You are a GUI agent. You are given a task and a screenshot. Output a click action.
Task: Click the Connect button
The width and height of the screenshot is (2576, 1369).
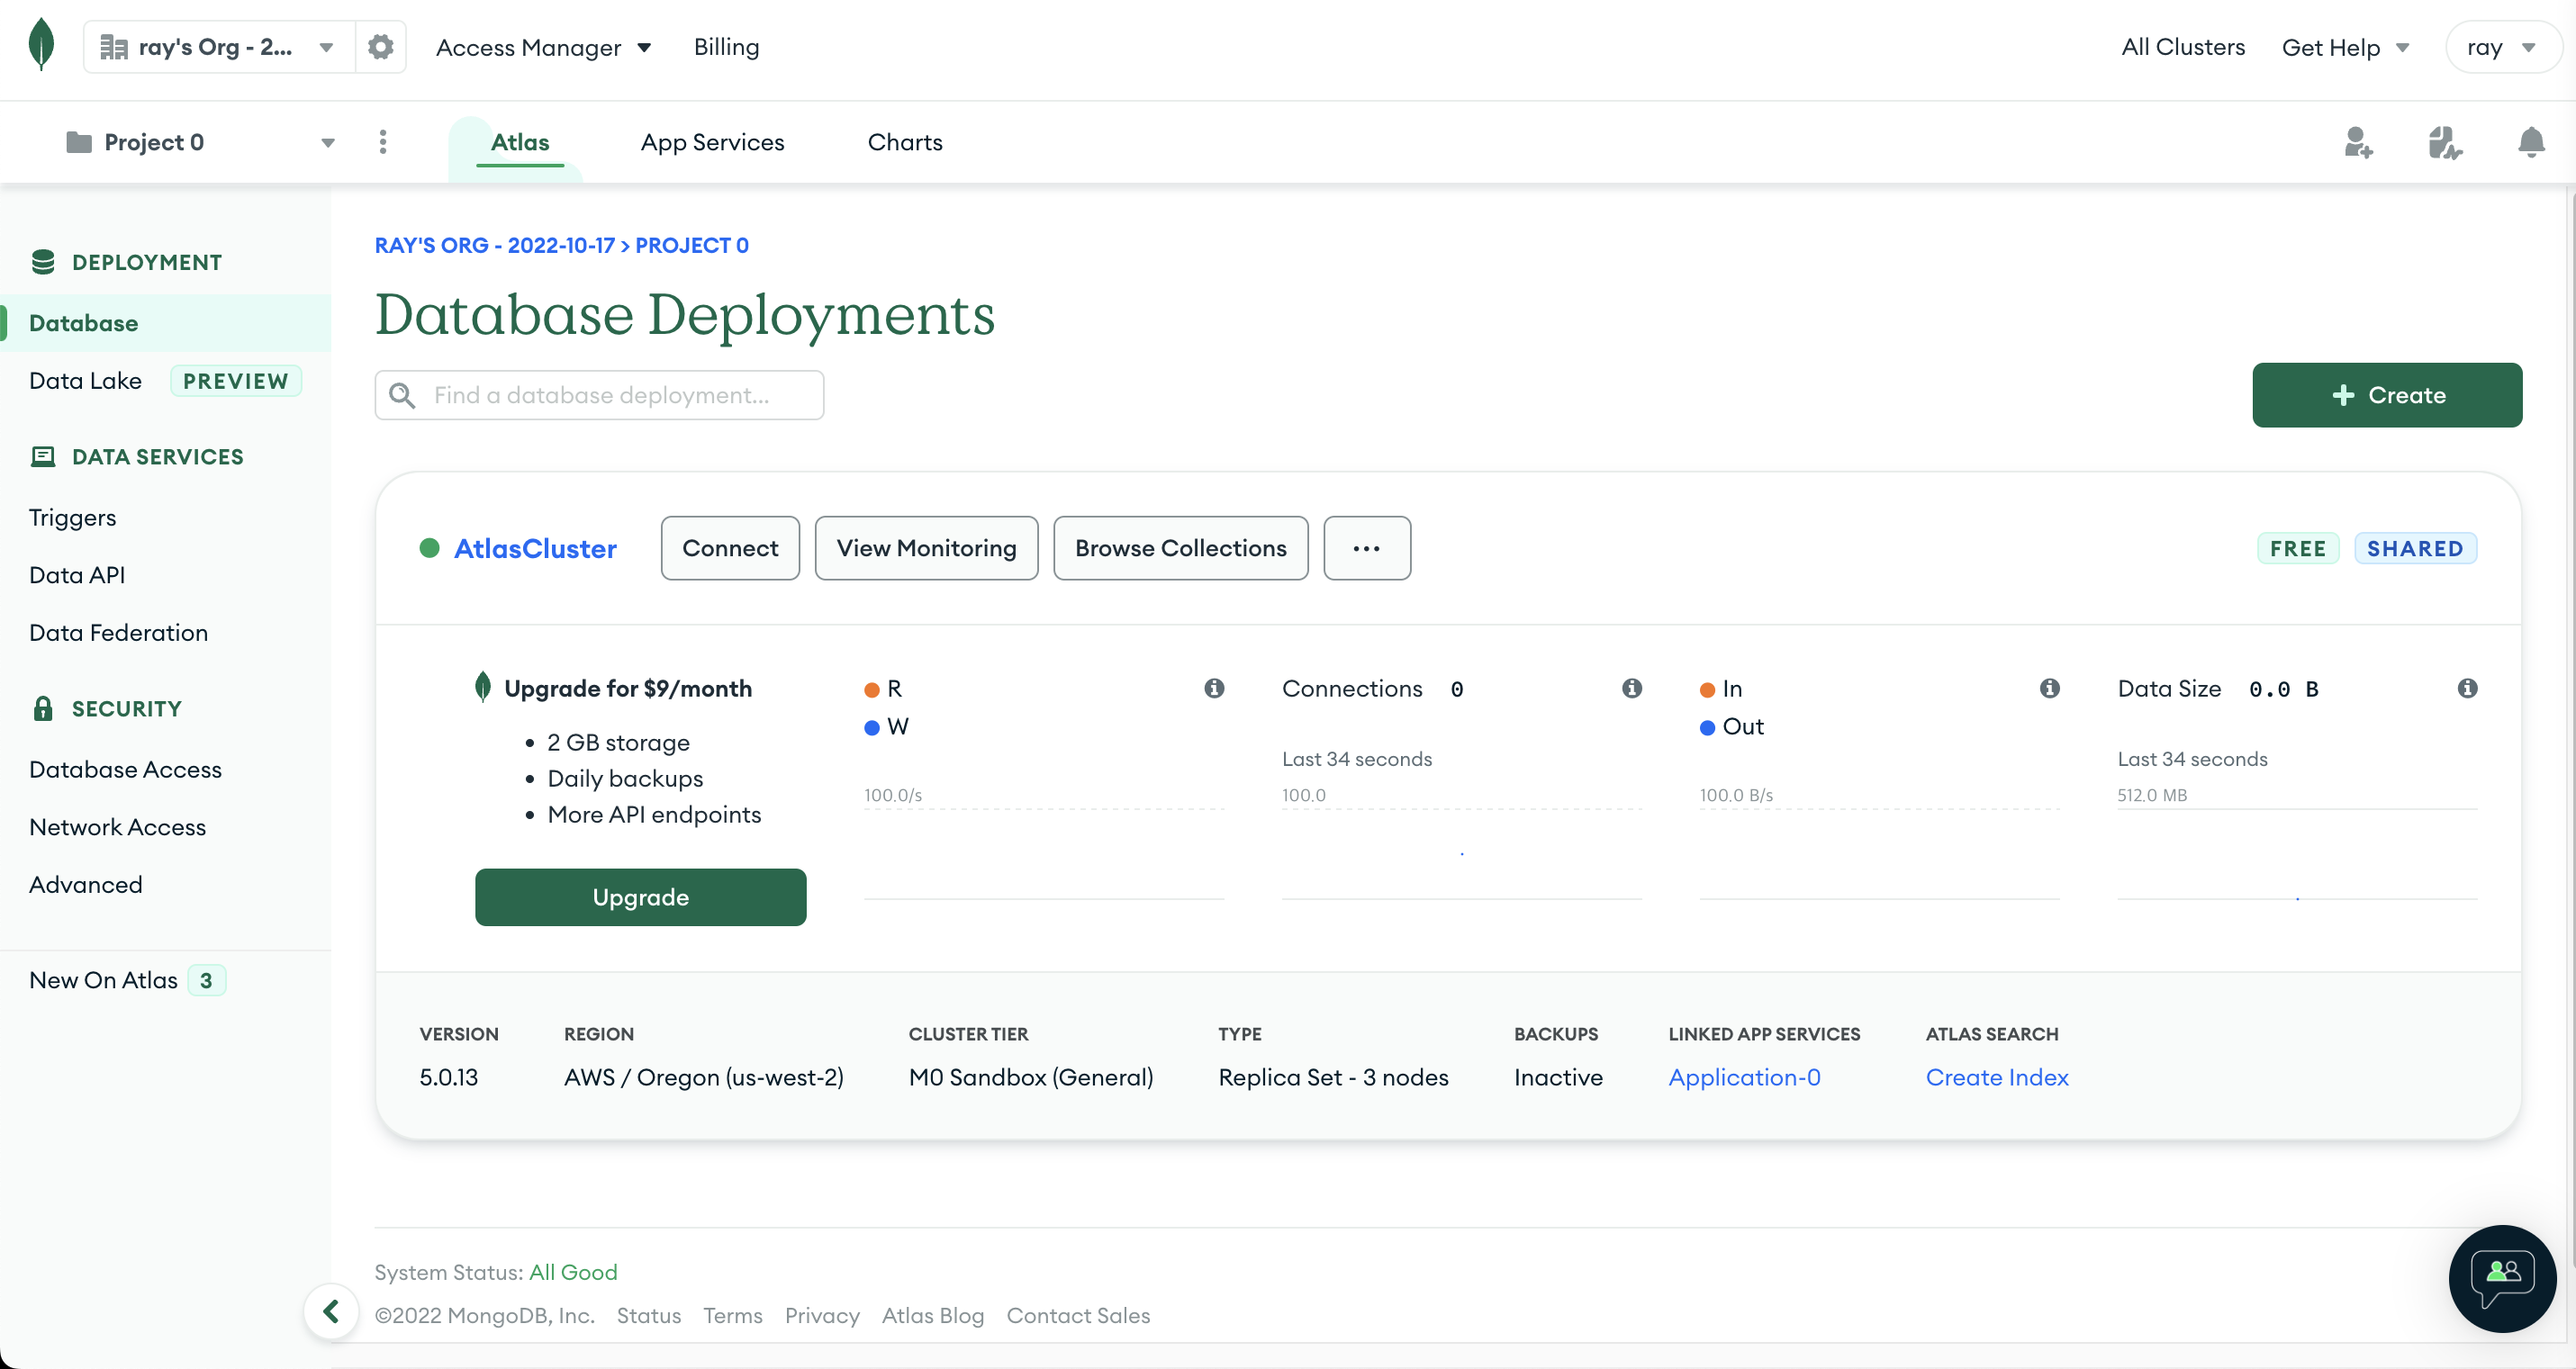730,548
